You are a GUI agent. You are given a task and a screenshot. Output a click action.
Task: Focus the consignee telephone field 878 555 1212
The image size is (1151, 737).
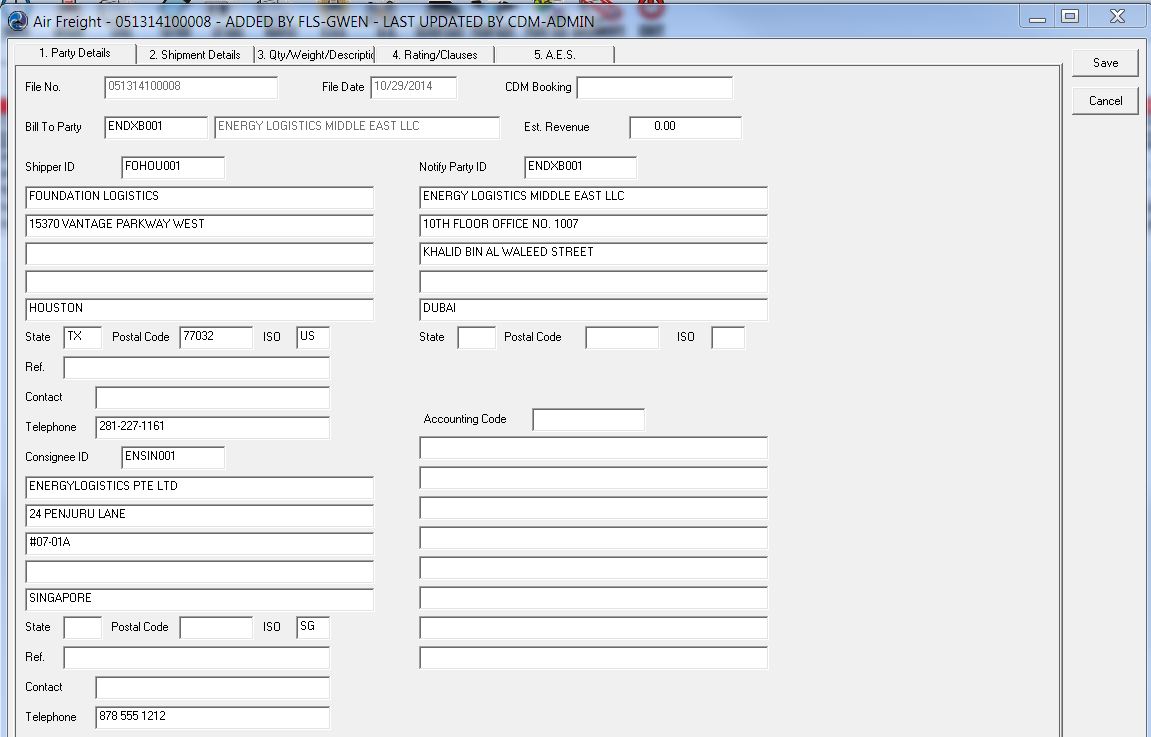[x=212, y=717]
